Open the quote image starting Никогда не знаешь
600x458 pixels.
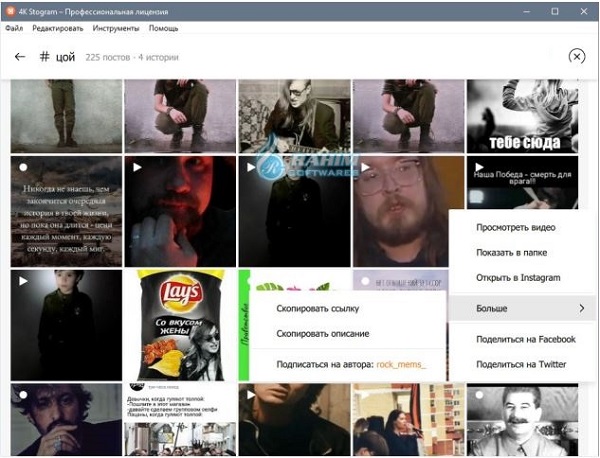tap(66, 211)
